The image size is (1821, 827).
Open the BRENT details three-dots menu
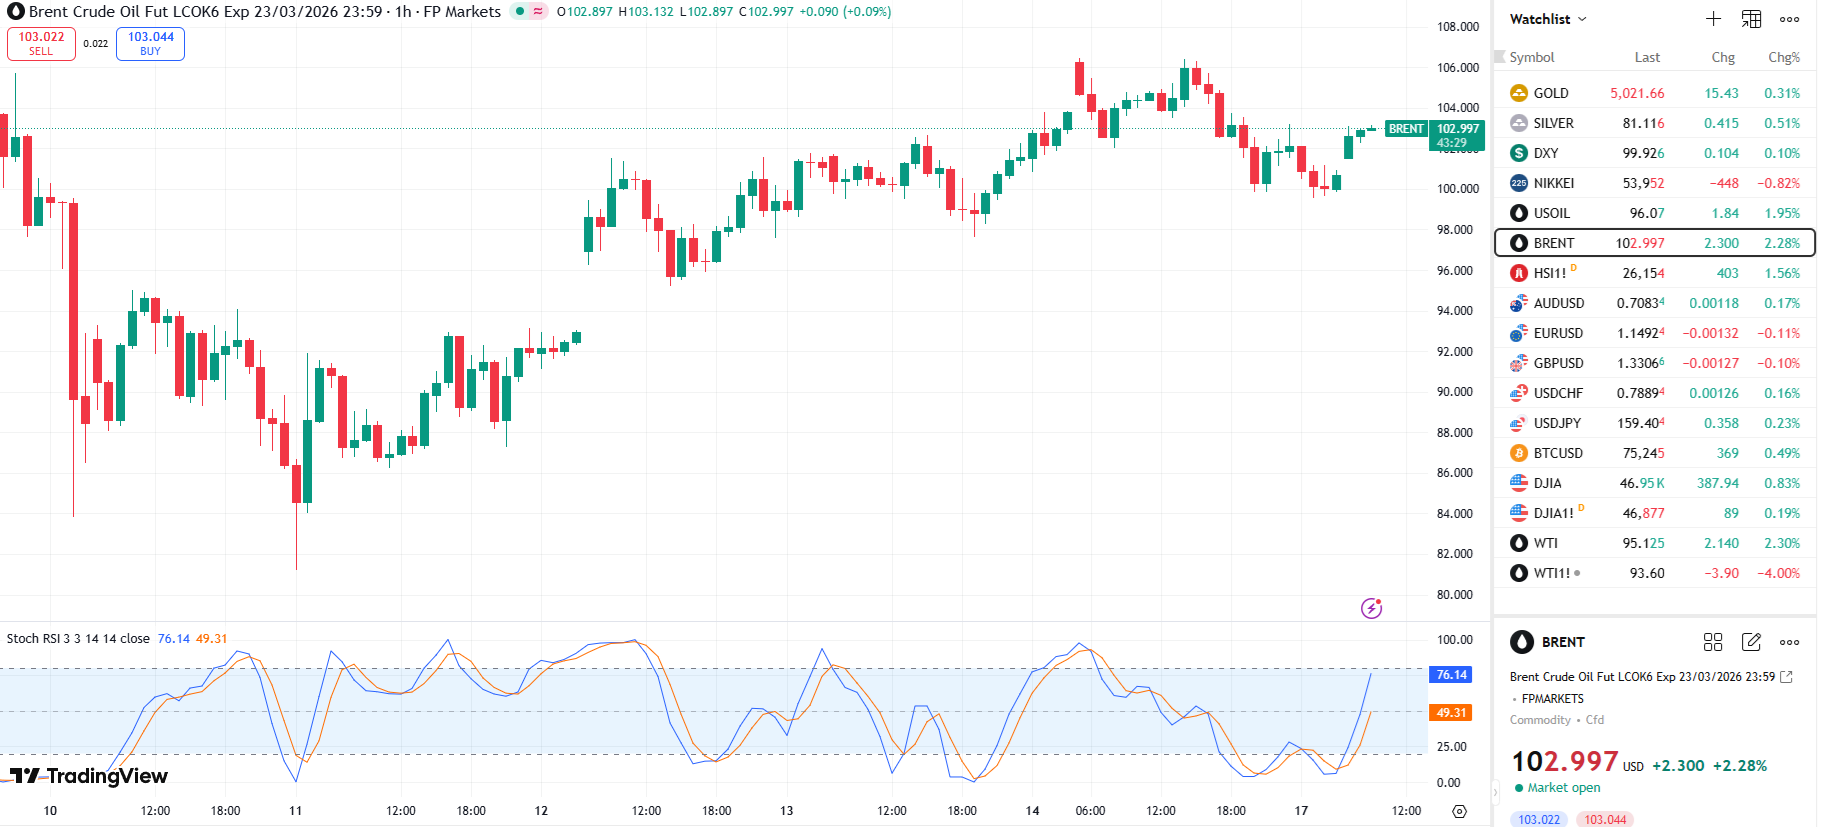click(1789, 642)
